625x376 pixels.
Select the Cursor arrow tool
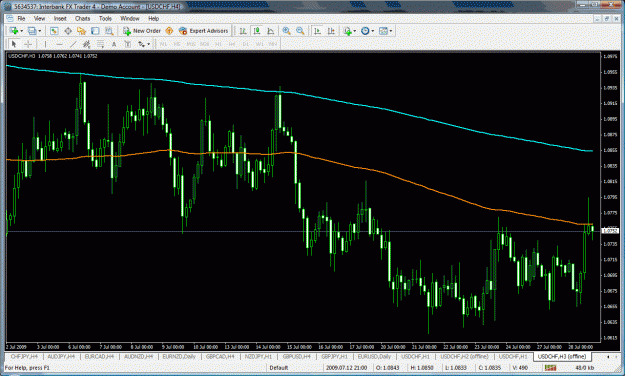tap(14, 44)
